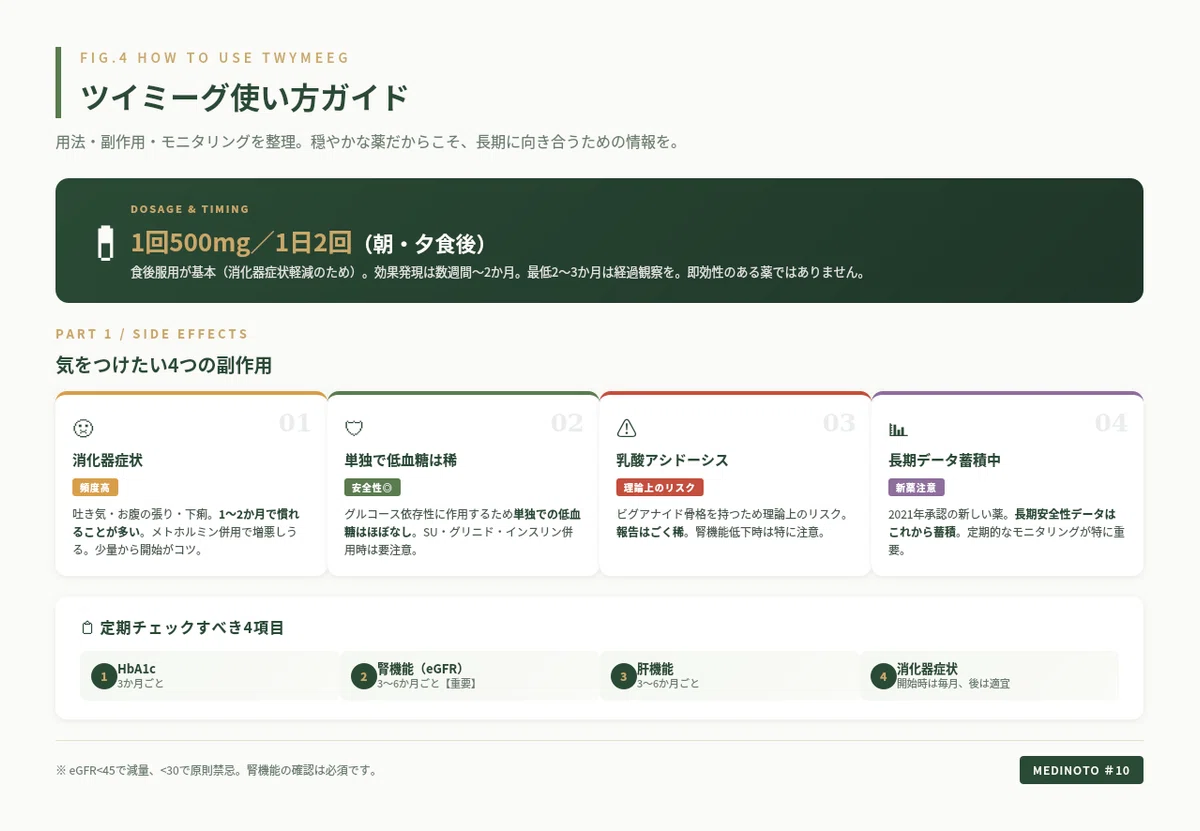The image size is (1200, 831).
Task: Click the bar chart icon on 長期データ蓄積中 card
Action: coord(898,429)
